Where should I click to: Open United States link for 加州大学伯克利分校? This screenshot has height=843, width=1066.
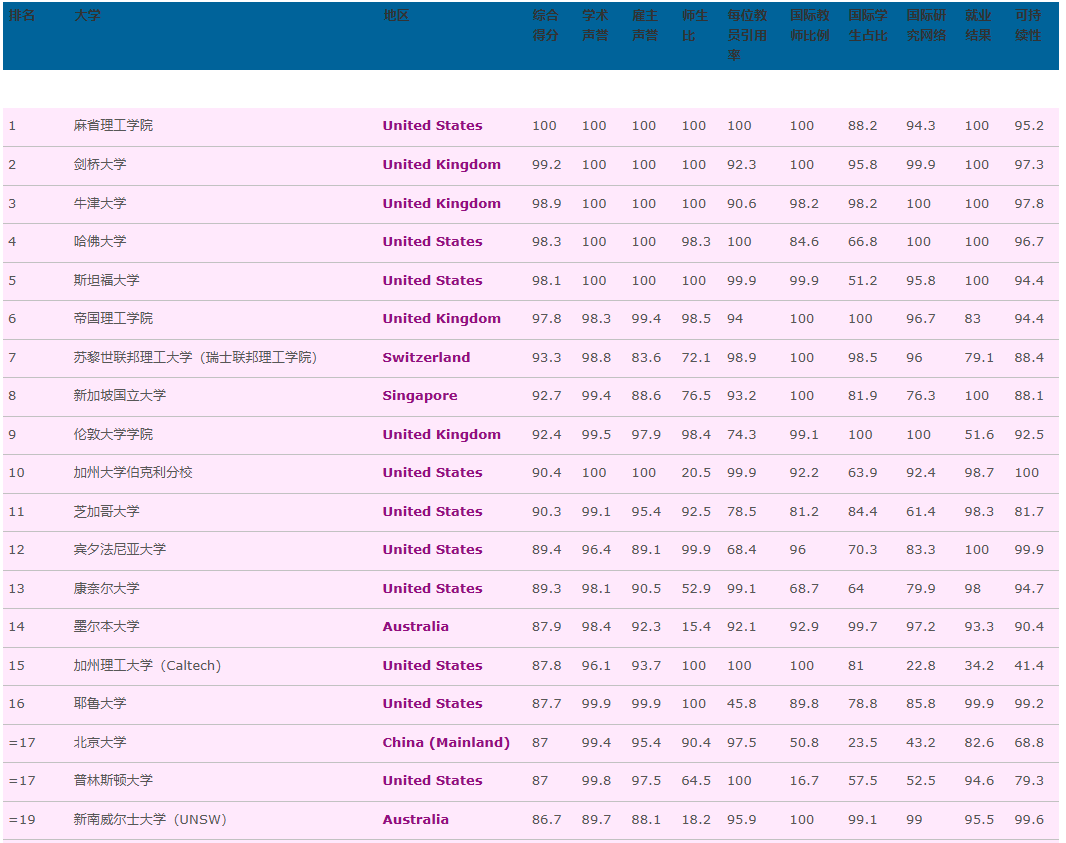tap(432, 472)
